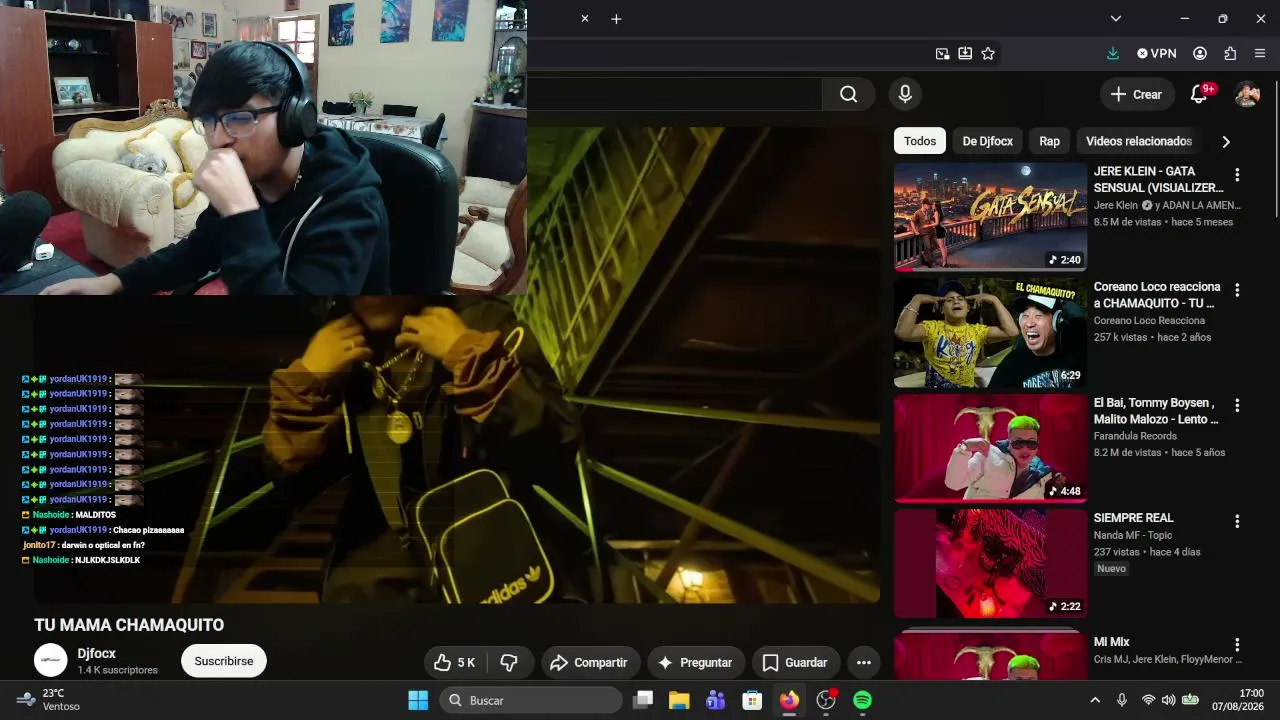Open Microsoft Store from the taskbar
The image size is (1280, 720).
pyautogui.click(x=752, y=700)
